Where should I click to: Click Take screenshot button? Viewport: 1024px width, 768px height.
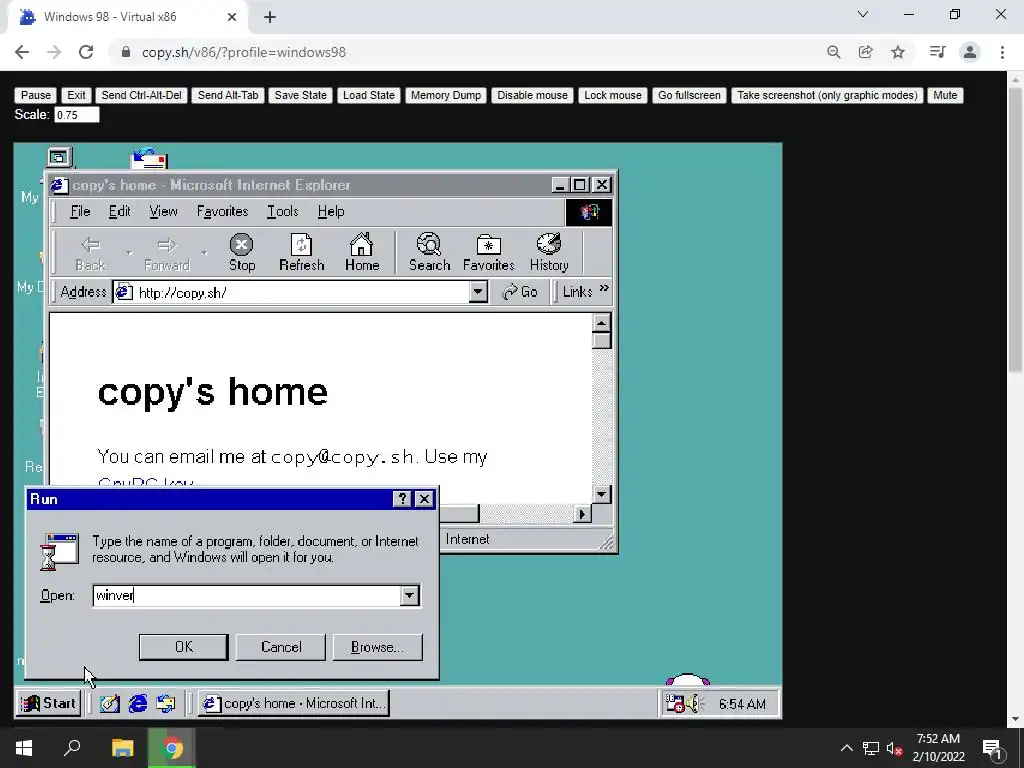coord(827,95)
